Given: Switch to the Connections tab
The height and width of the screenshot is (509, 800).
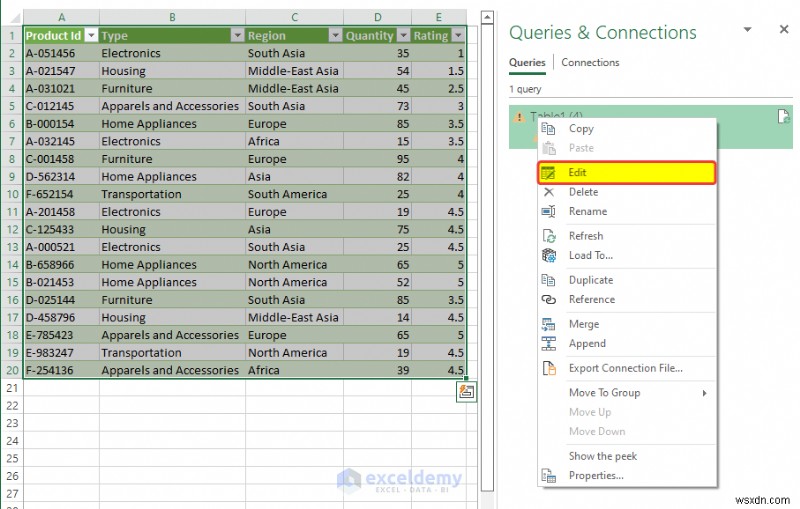Looking at the screenshot, I should [590, 63].
